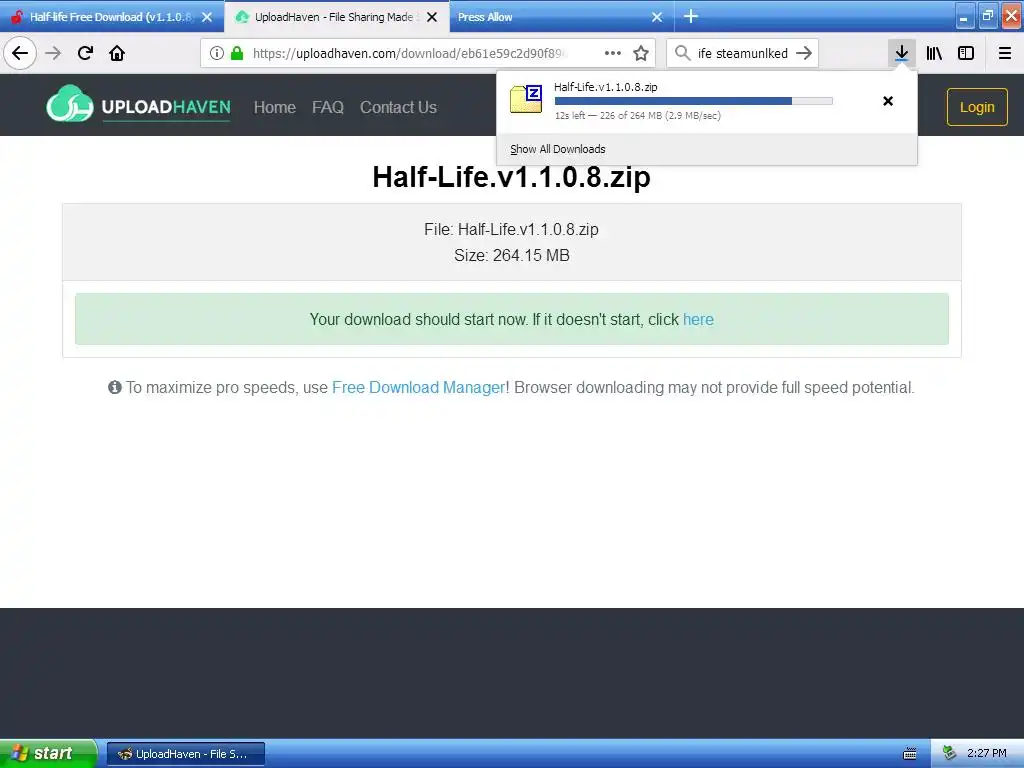Cancel the Half-Life.v1.1.0.8.zip download

pos(888,101)
